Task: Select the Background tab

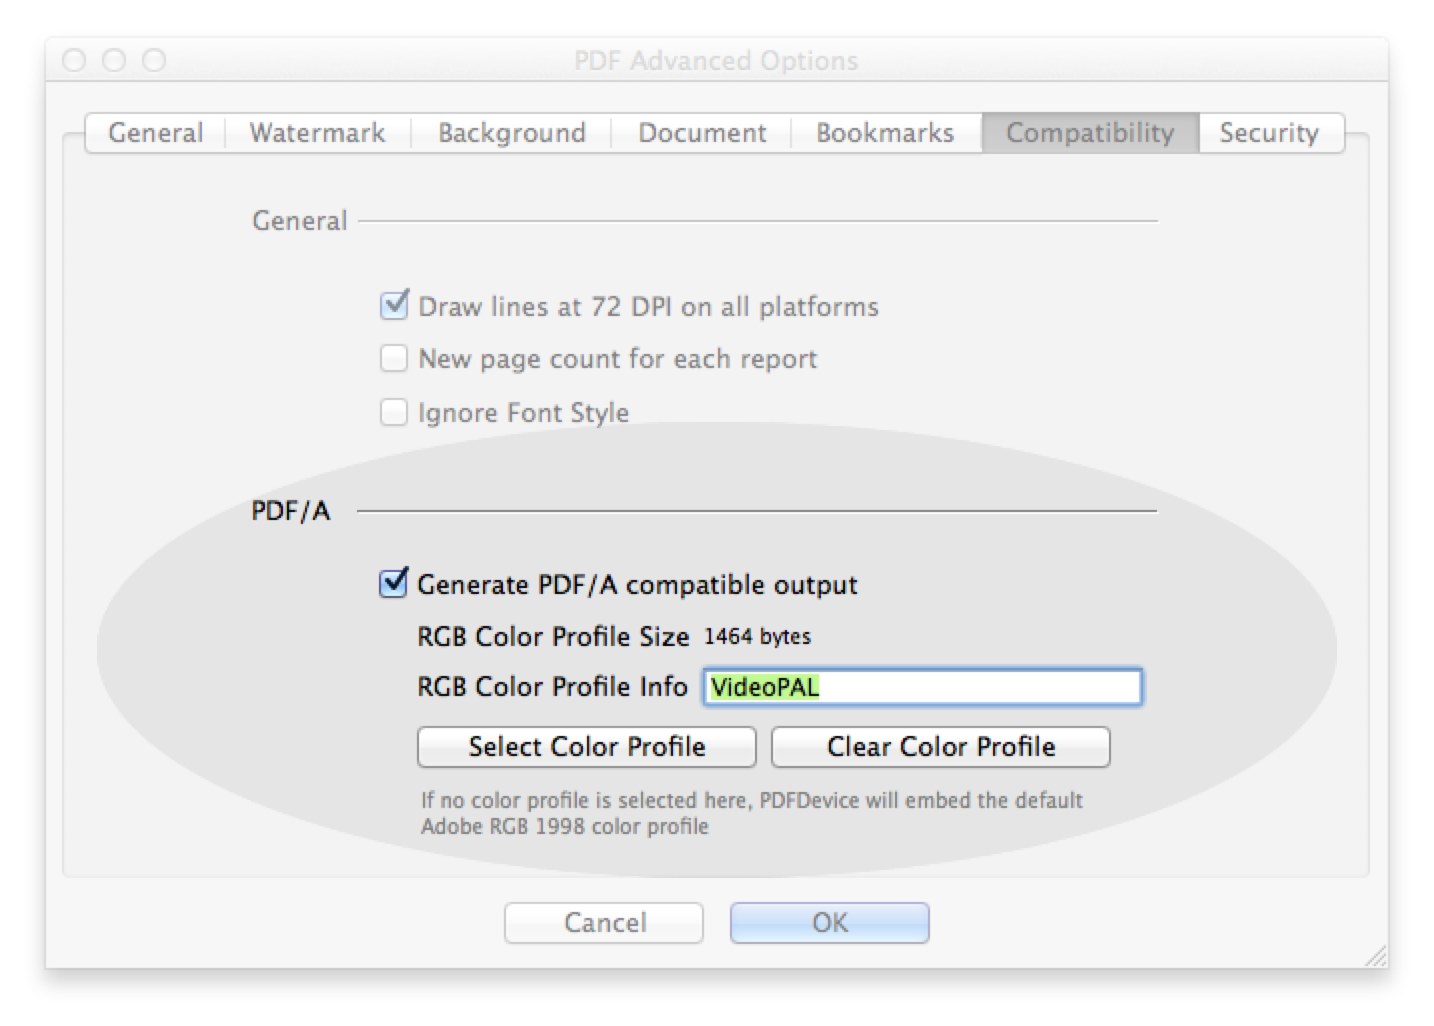Action: pyautogui.click(x=511, y=133)
